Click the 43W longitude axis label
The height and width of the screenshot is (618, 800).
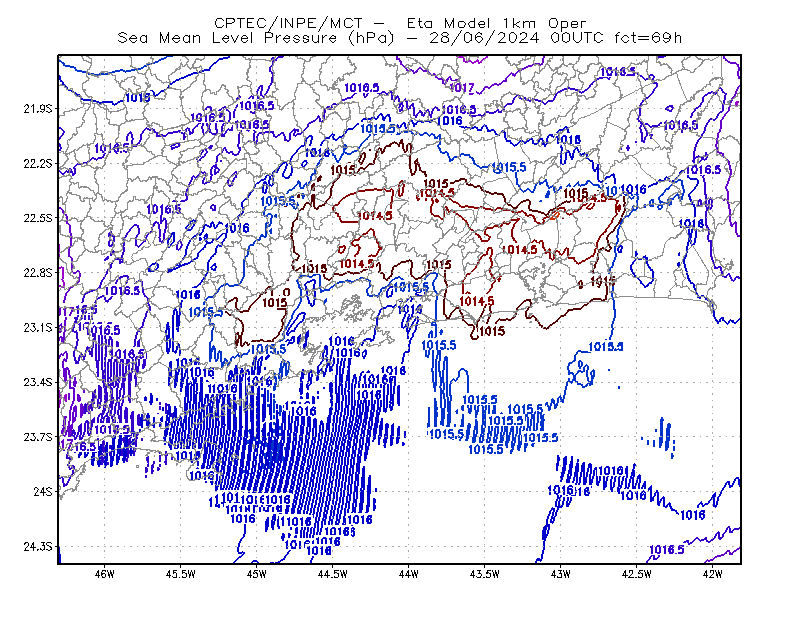[560, 574]
